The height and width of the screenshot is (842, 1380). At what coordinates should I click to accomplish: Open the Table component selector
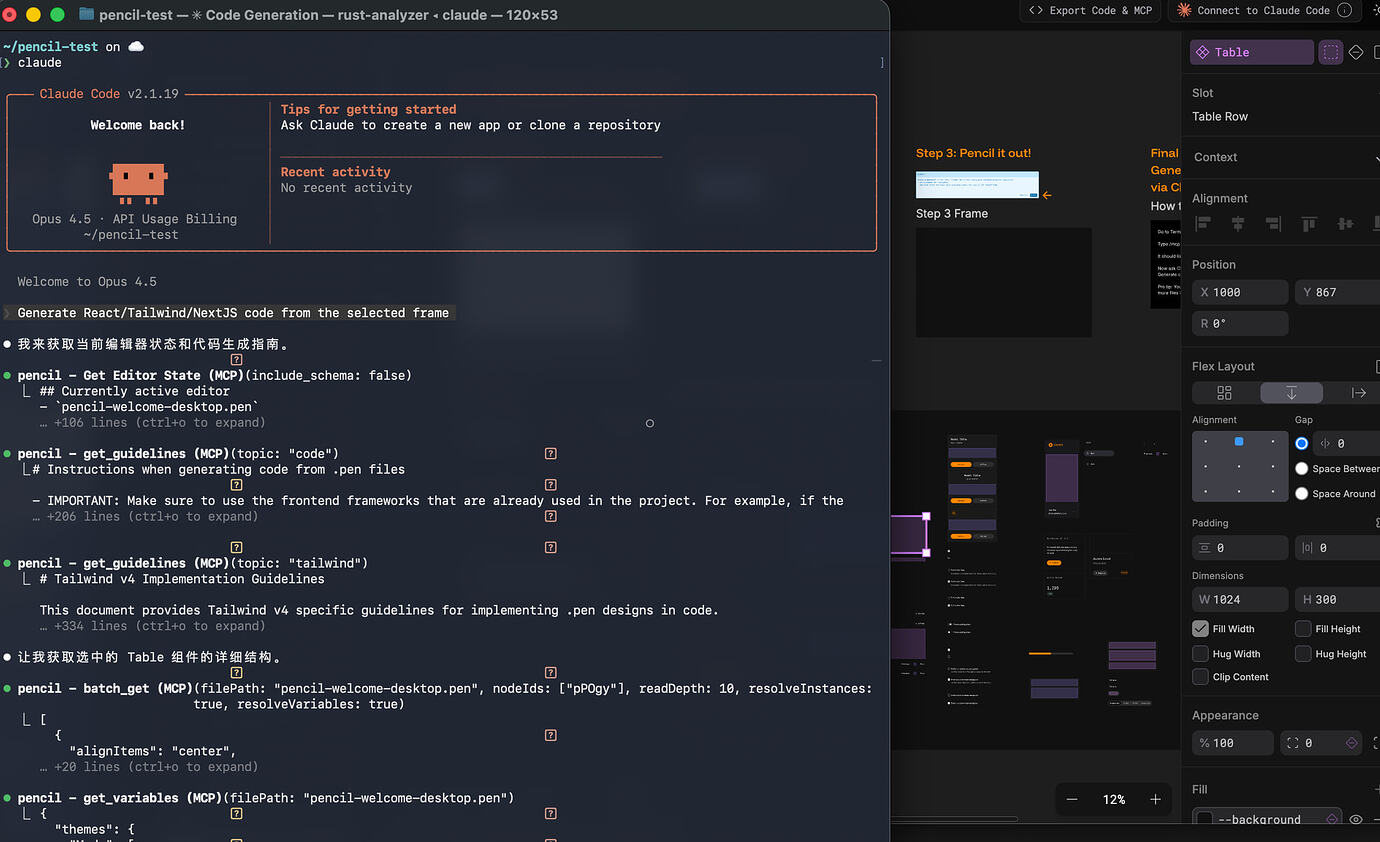click(1252, 52)
